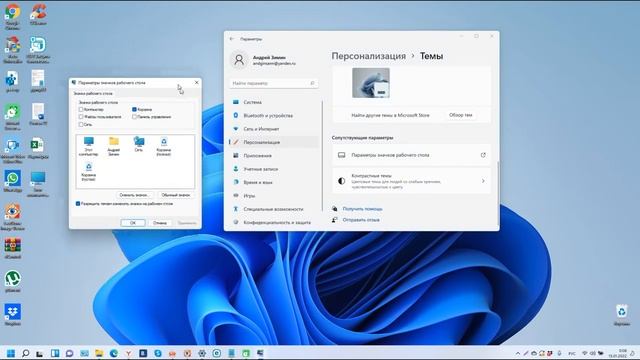Viewport: 640px width, 360px height.
Task: Open the taskbar clock and date
Action: click(618, 353)
